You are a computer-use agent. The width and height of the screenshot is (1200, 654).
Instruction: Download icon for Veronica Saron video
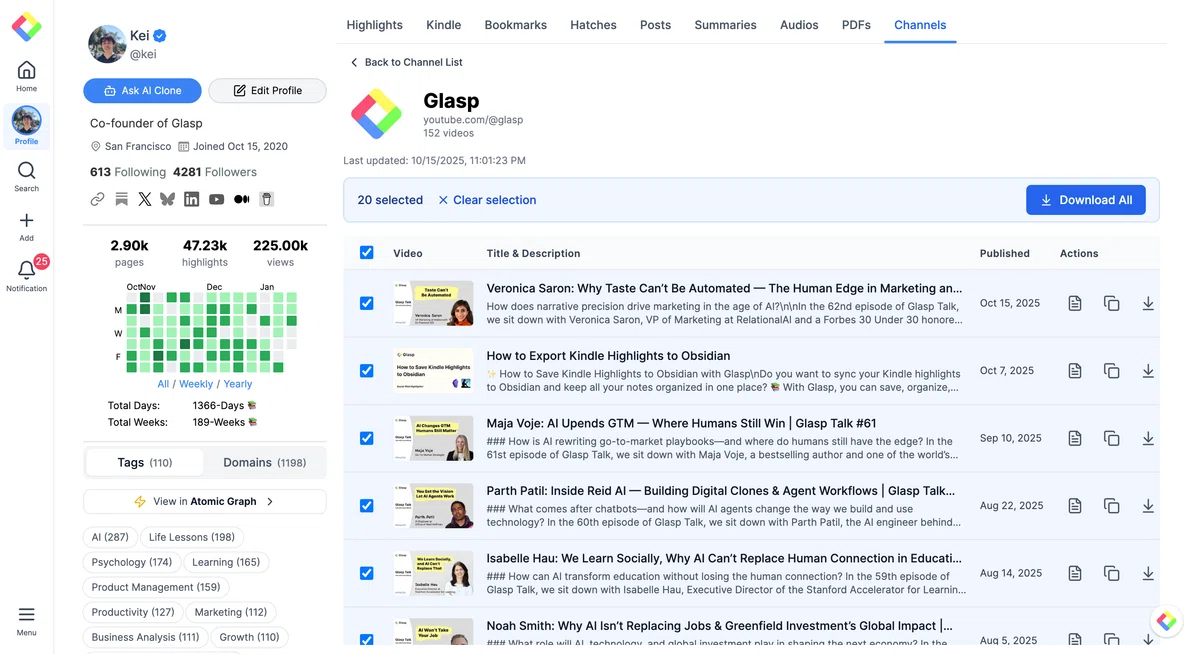tap(1148, 303)
